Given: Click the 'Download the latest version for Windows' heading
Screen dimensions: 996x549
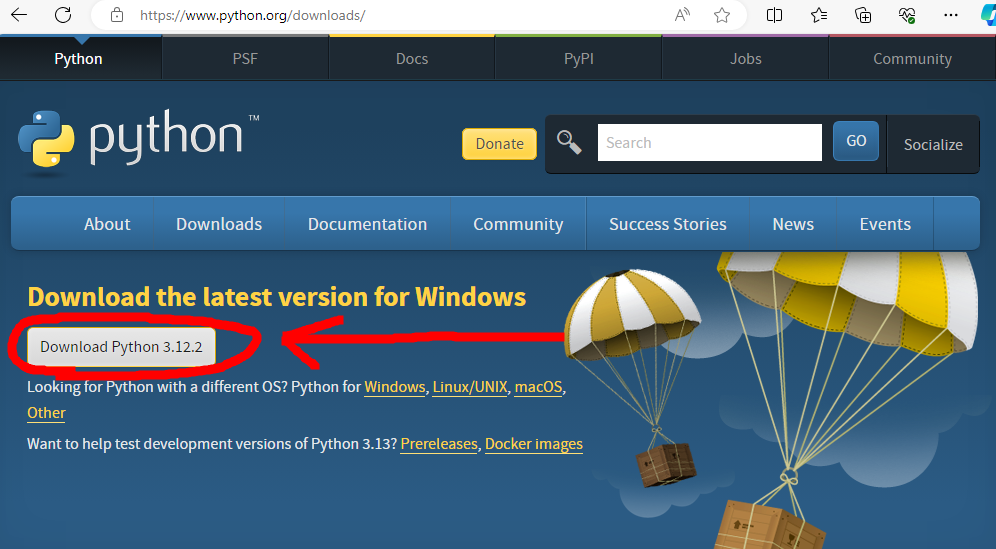Looking at the screenshot, I should (x=277, y=297).
